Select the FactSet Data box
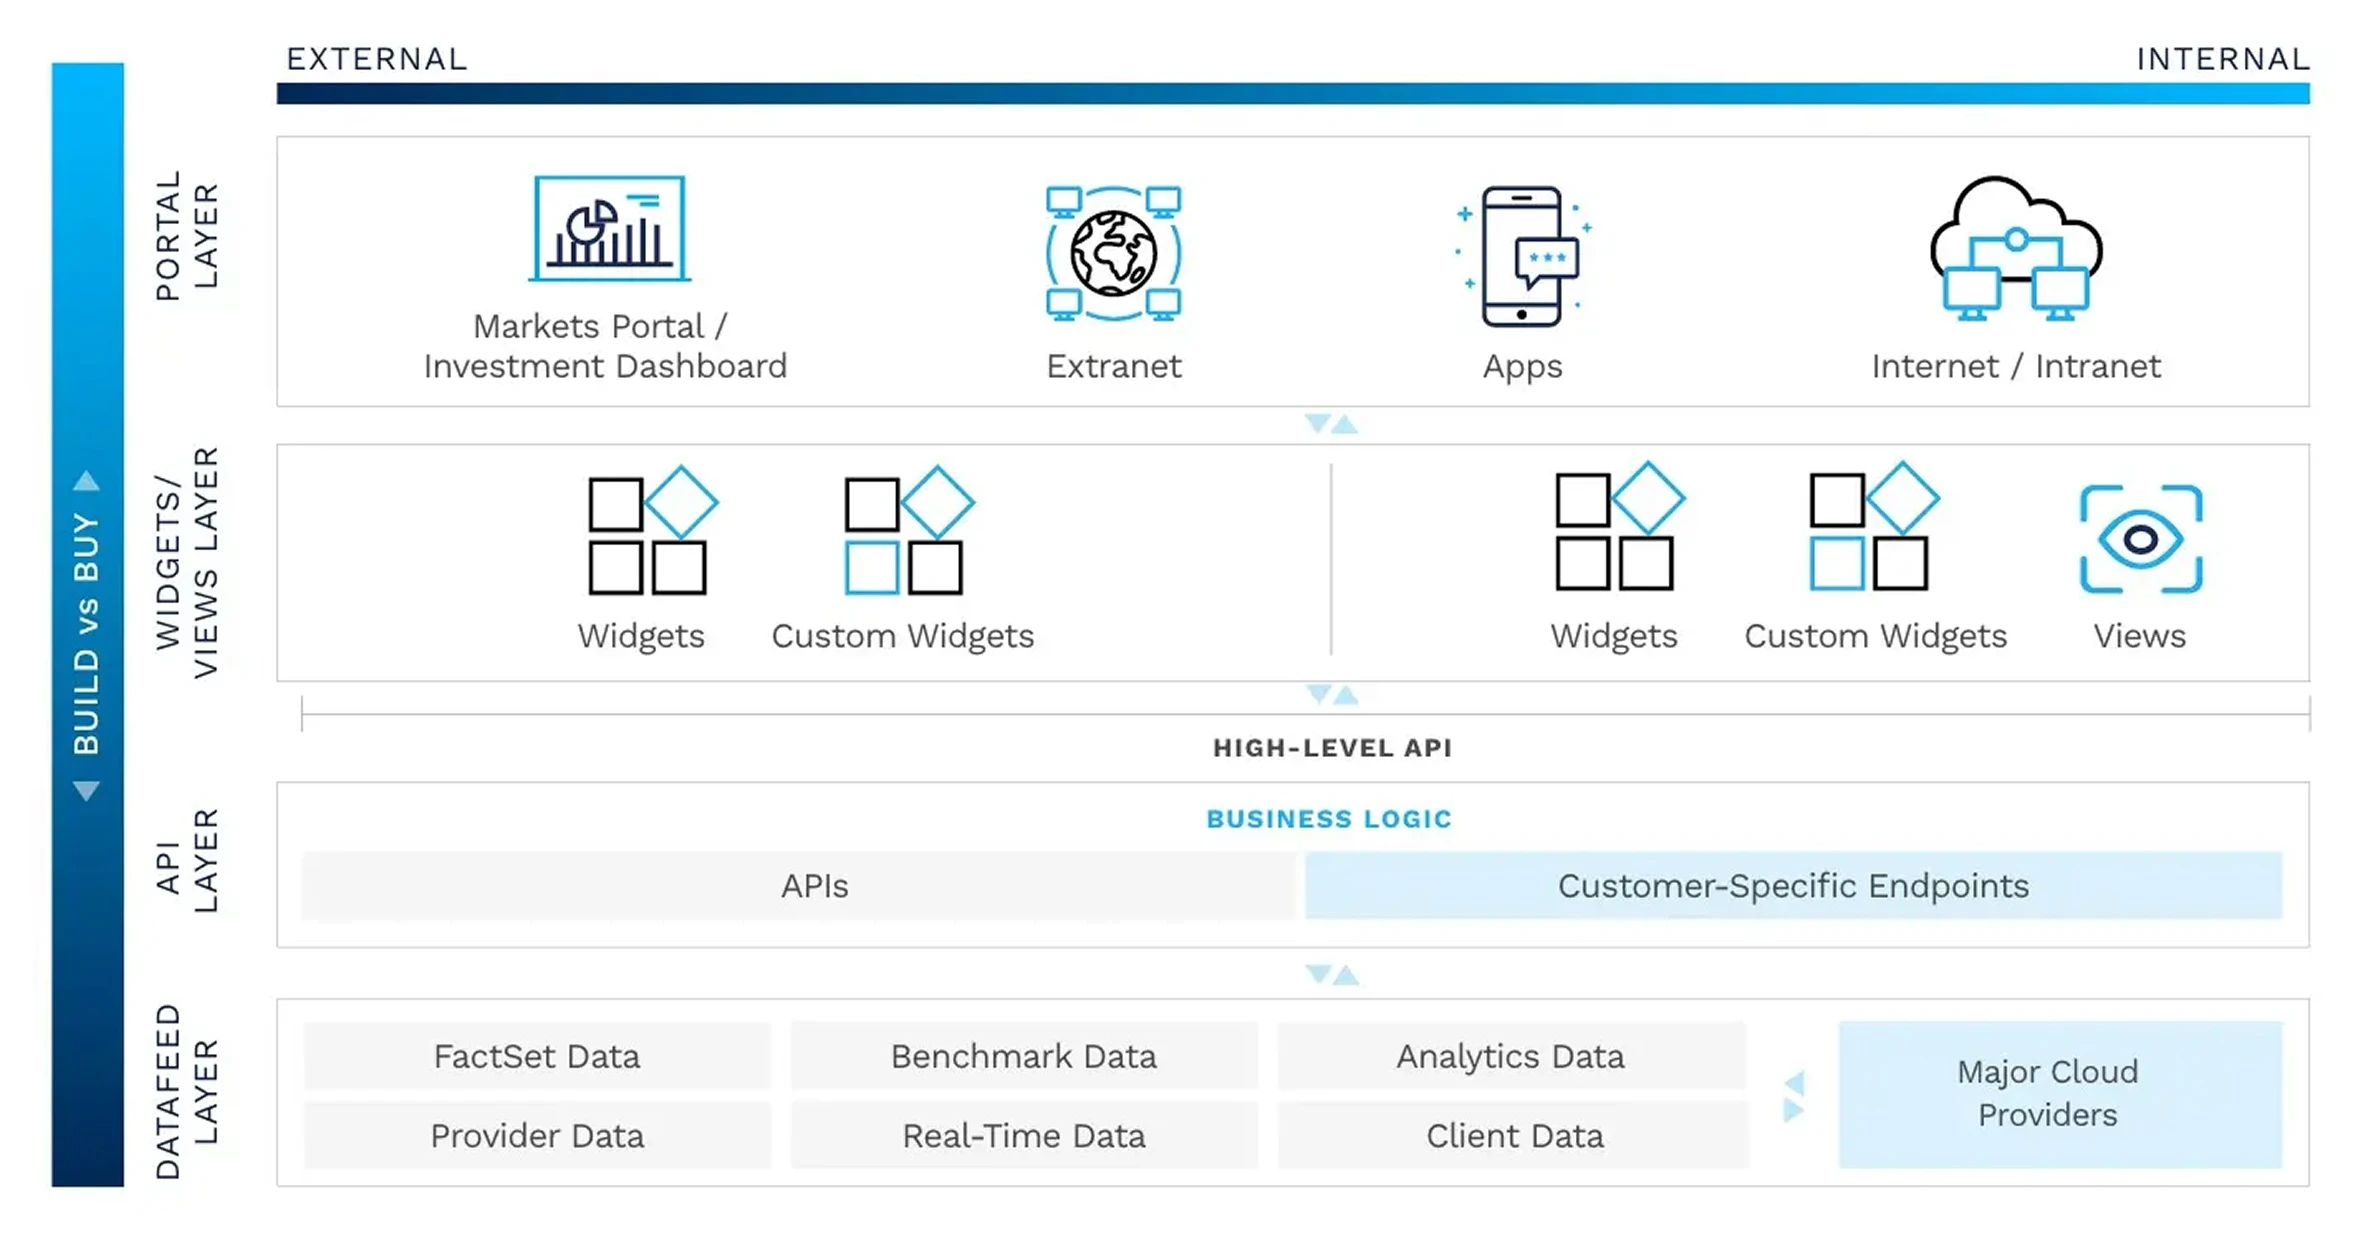This screenshot has height=1236, width=2360. click(537, 1056)
